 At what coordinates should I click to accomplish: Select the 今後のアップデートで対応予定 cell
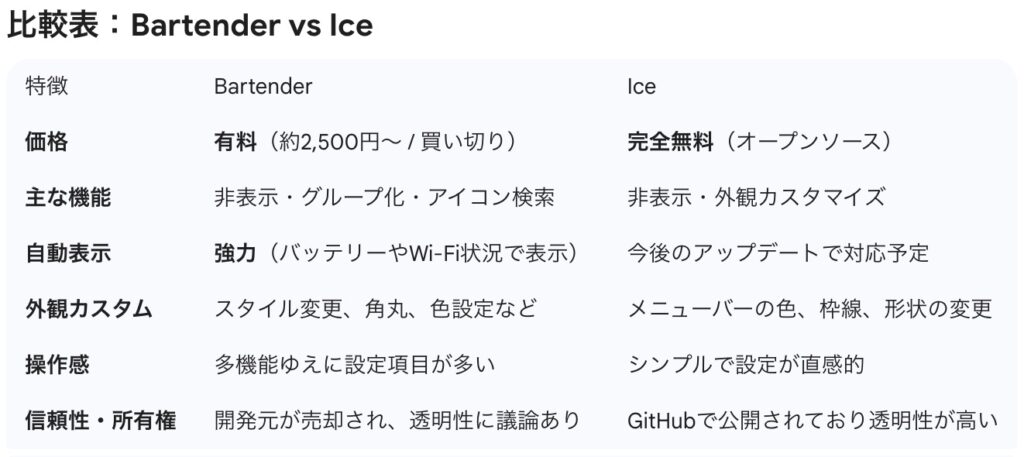point(778,253)
